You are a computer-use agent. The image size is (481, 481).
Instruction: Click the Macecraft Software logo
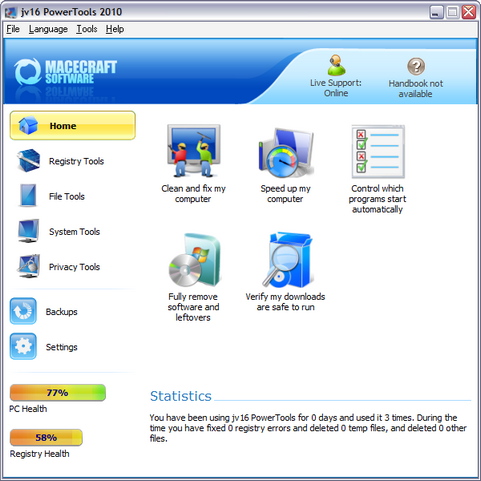(x=65, y=71)
